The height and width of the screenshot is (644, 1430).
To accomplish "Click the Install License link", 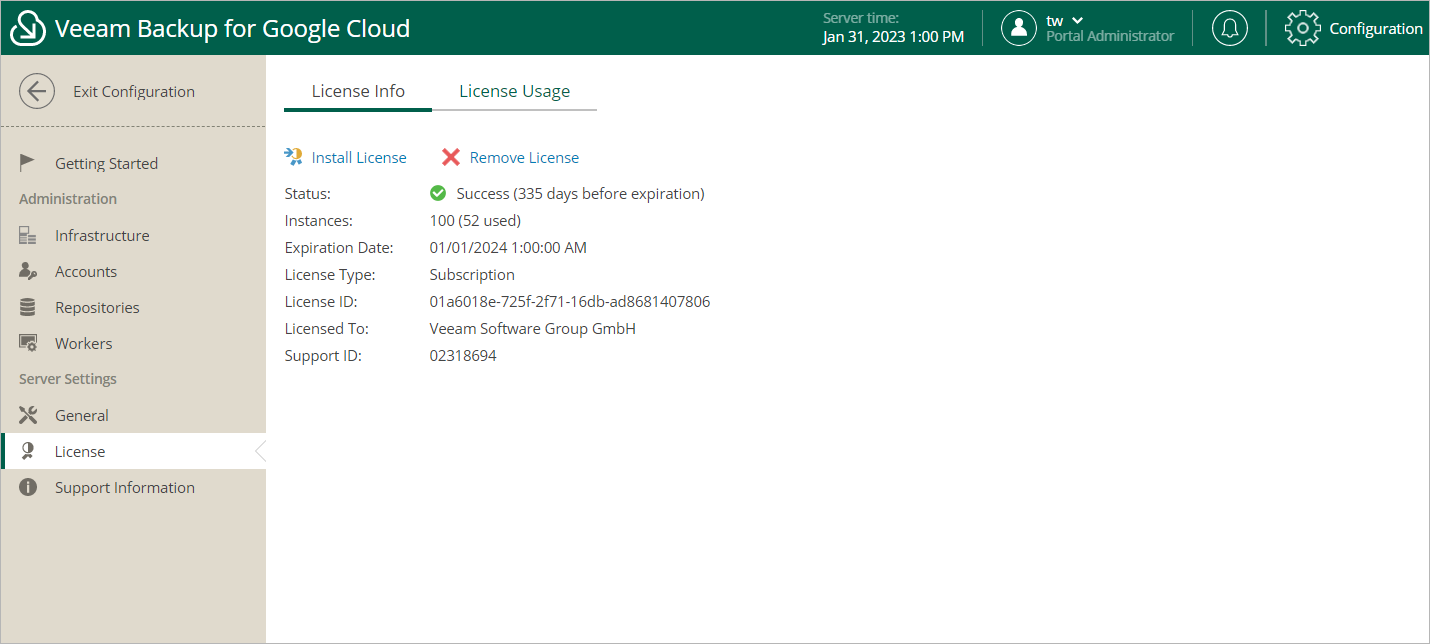I will [359, 157].
